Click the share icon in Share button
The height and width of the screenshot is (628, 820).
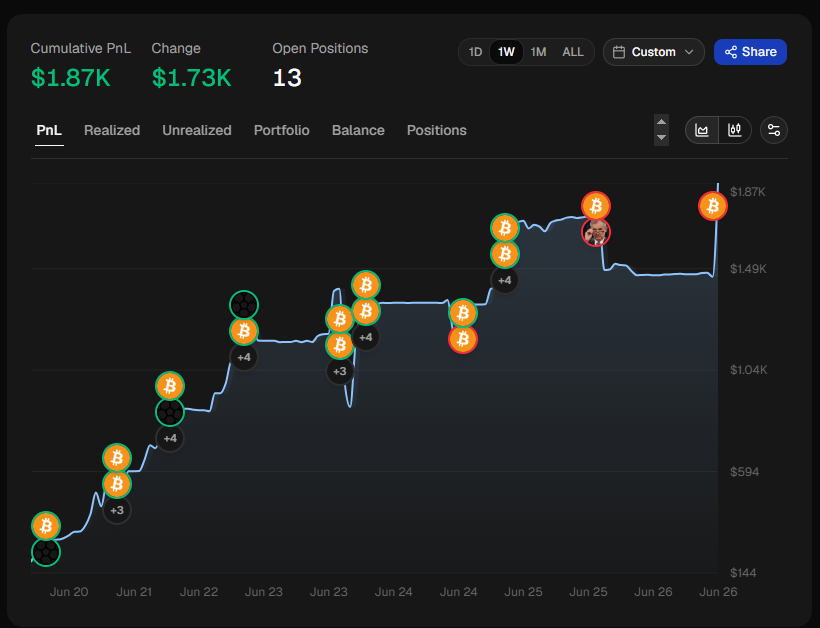pyautogui.click(x=731, y=52)
